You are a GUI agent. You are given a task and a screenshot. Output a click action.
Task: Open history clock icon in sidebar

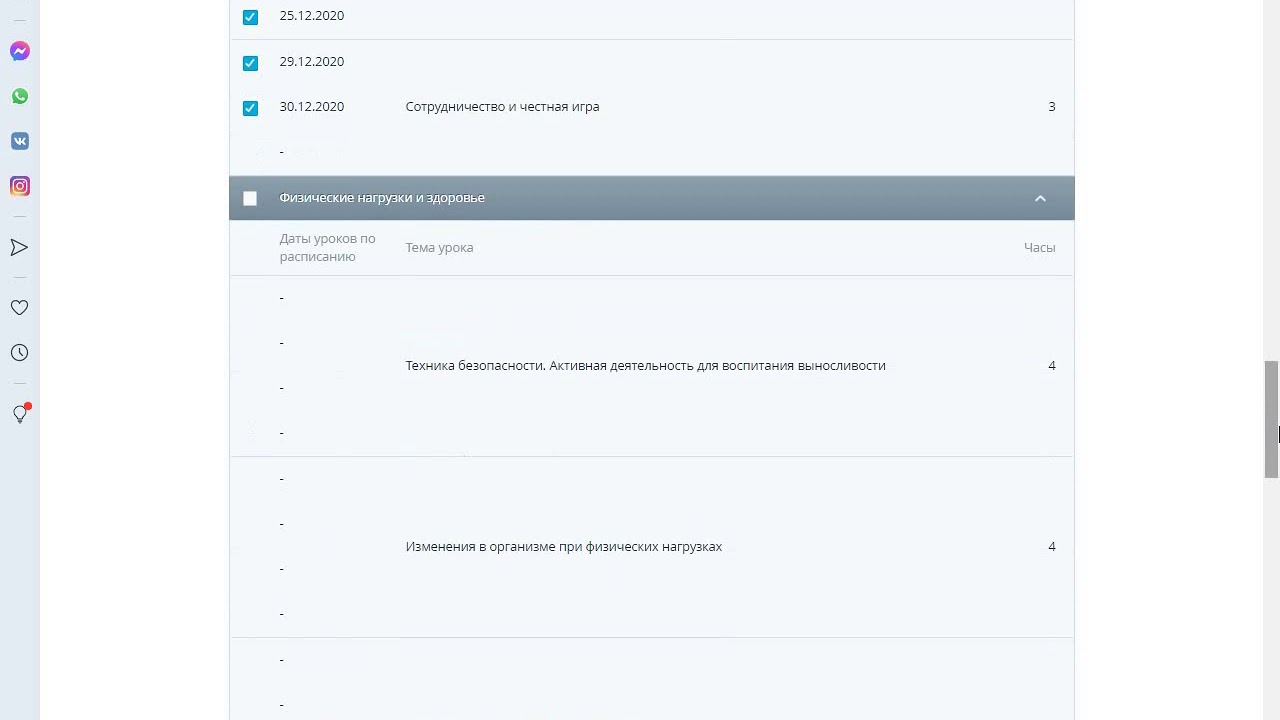(19, 353)
